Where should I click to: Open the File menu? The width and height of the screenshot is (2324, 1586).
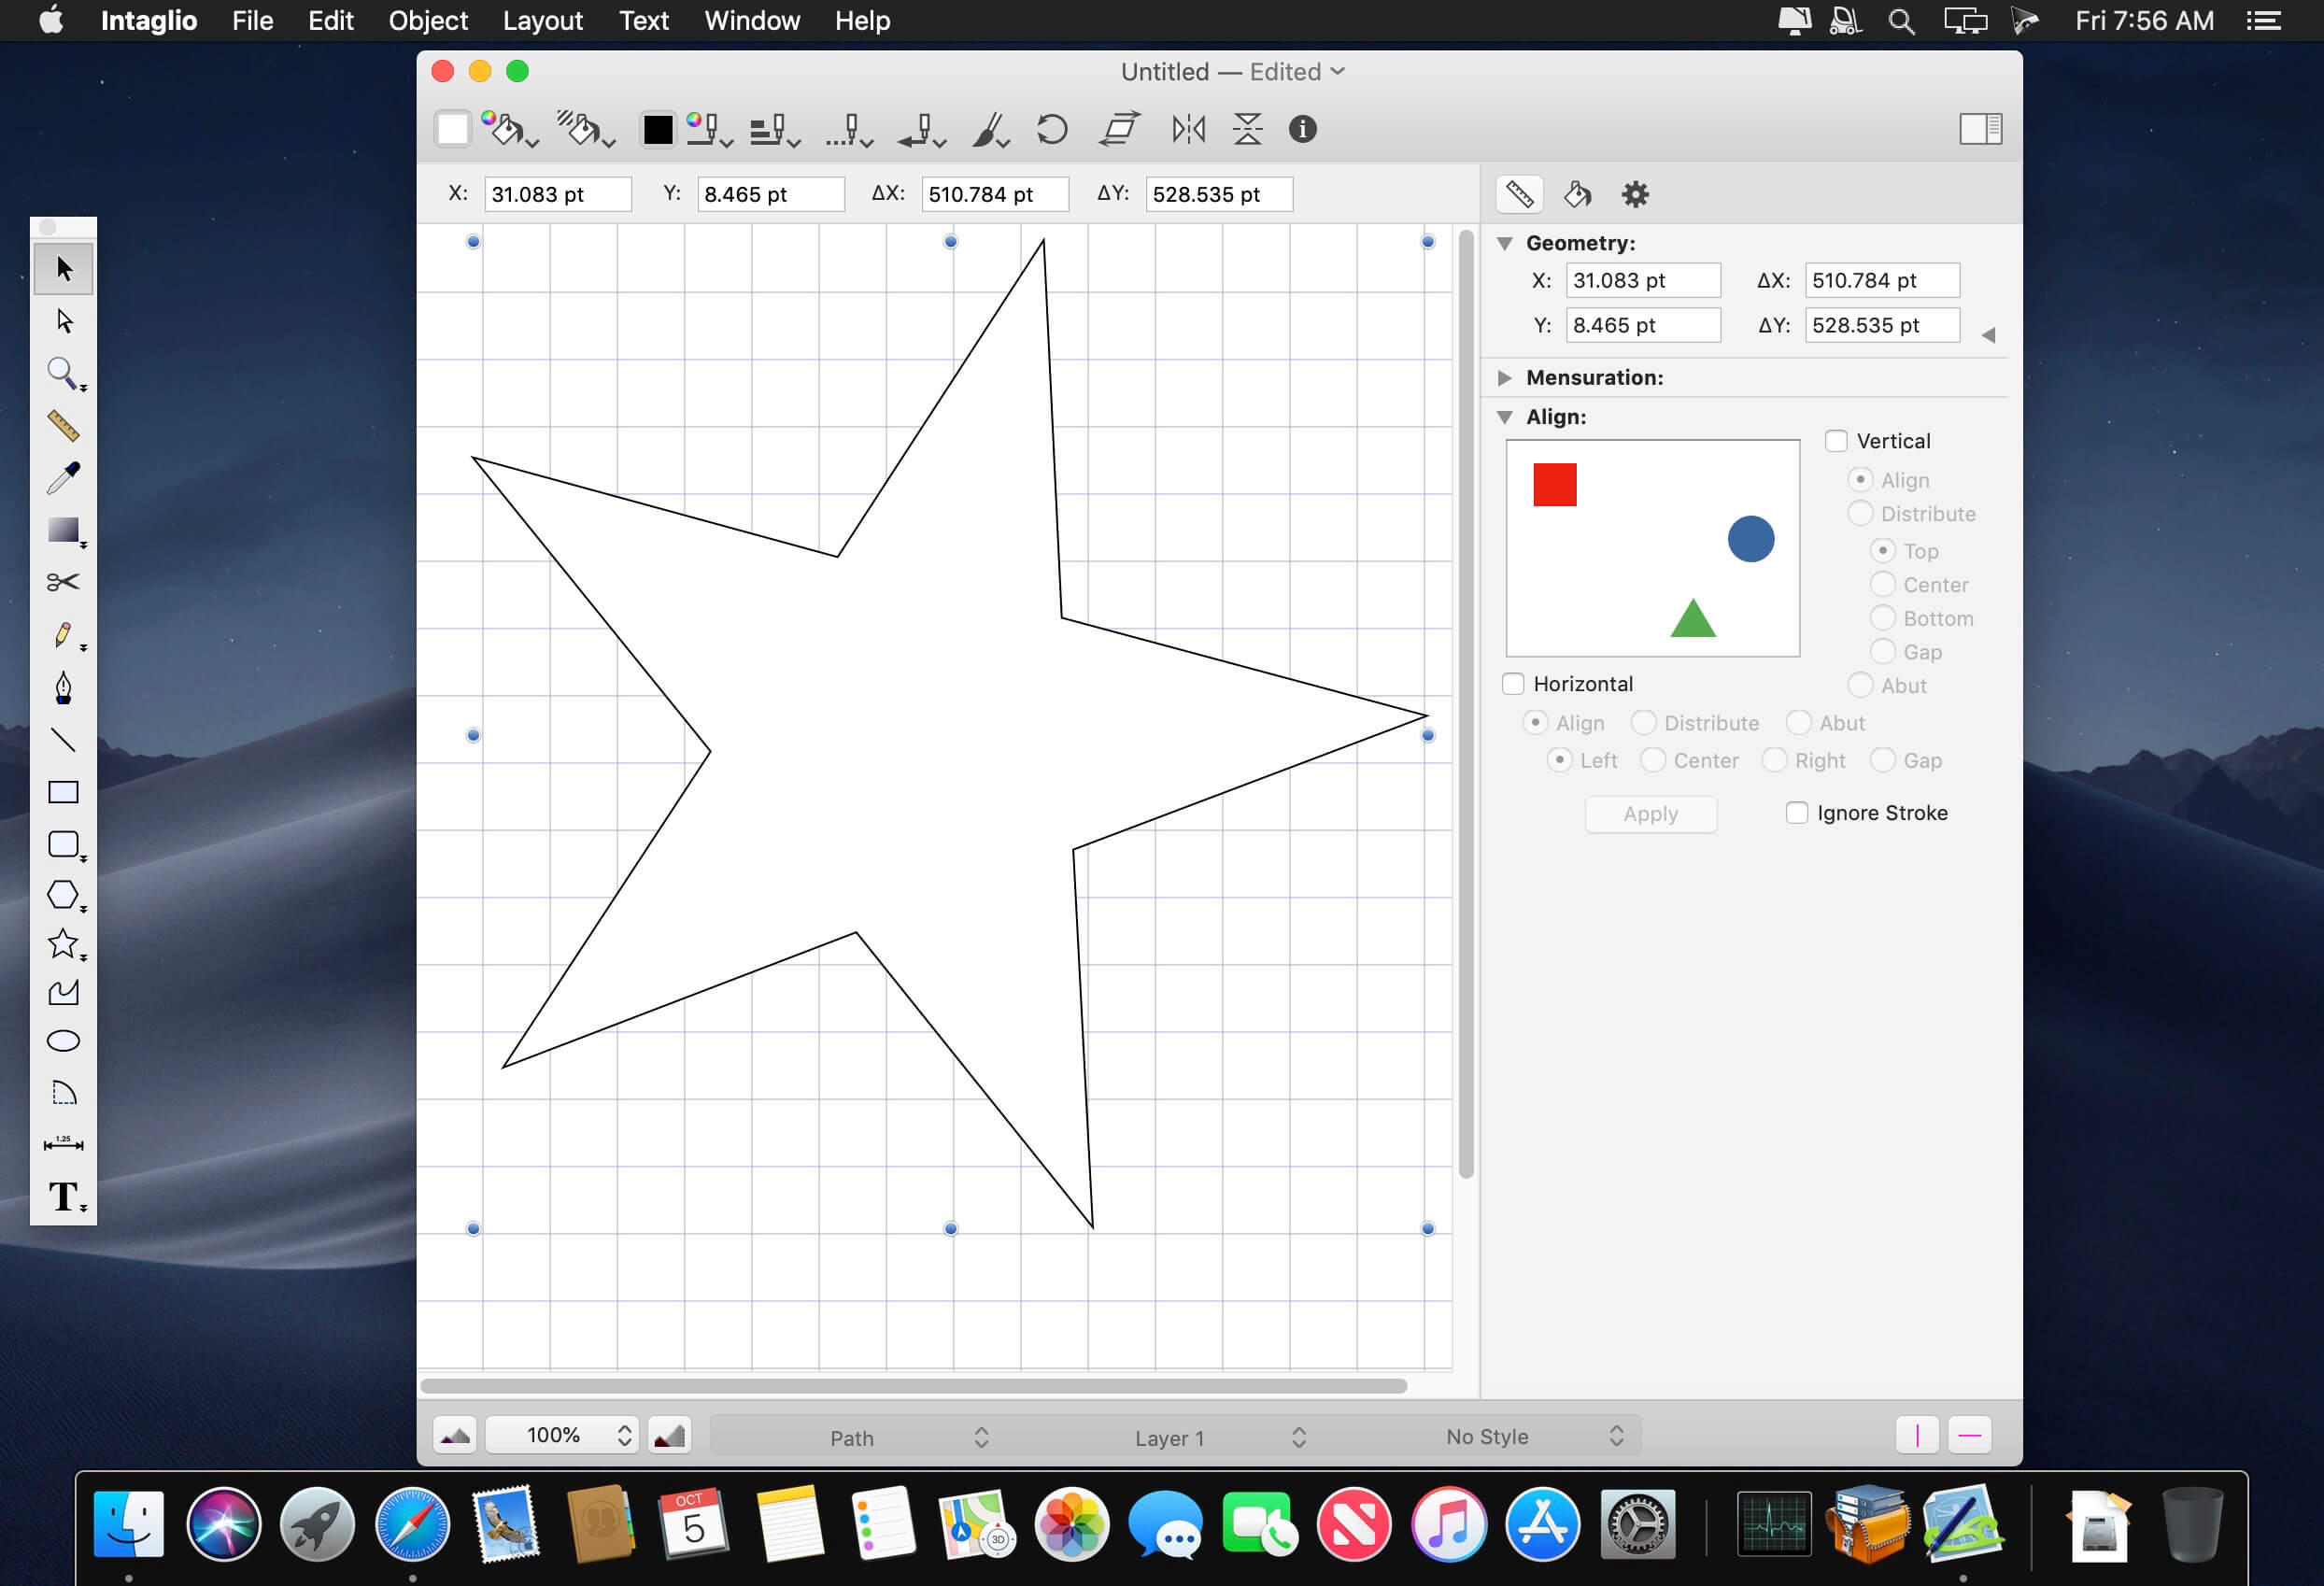point(252,21)
